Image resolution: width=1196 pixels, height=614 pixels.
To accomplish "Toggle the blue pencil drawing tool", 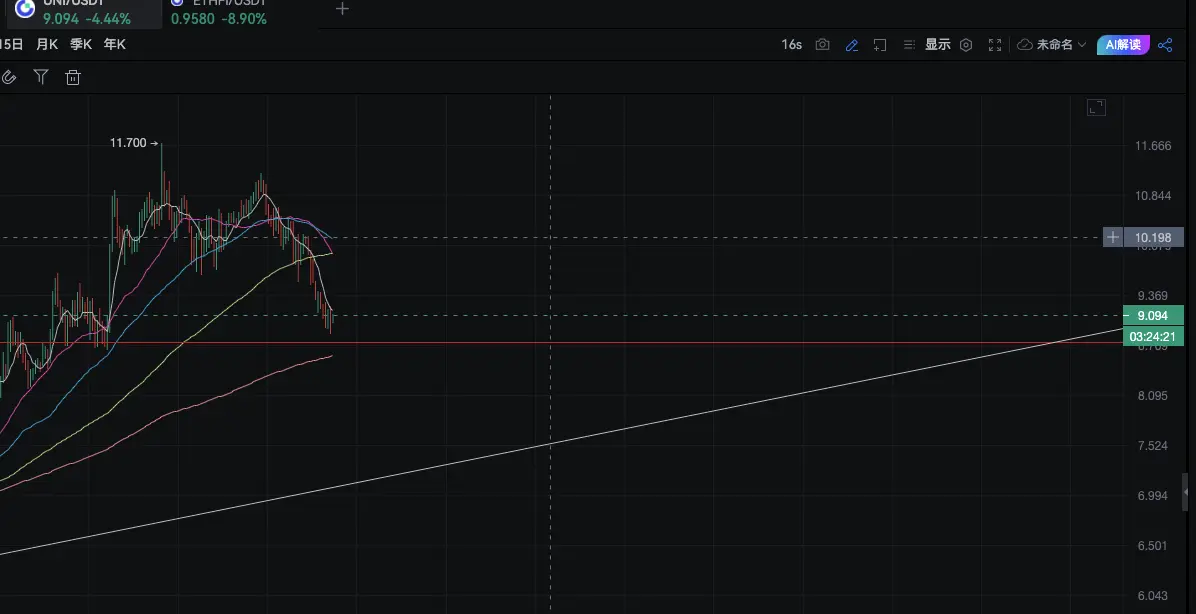I will pos(852,45).
